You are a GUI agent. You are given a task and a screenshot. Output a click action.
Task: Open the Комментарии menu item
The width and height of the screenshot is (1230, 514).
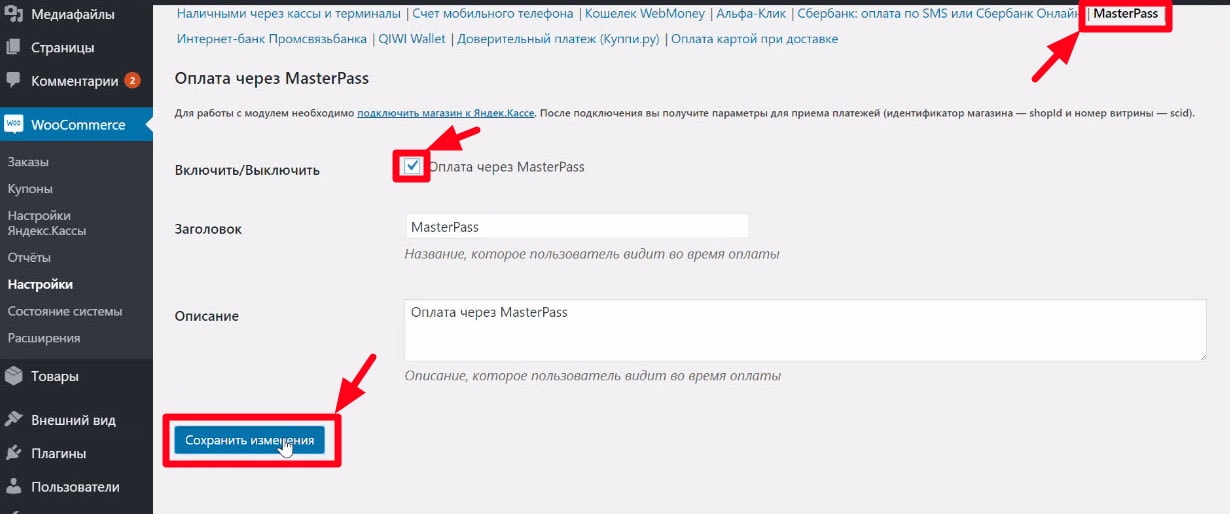click(x=76, y=81)
